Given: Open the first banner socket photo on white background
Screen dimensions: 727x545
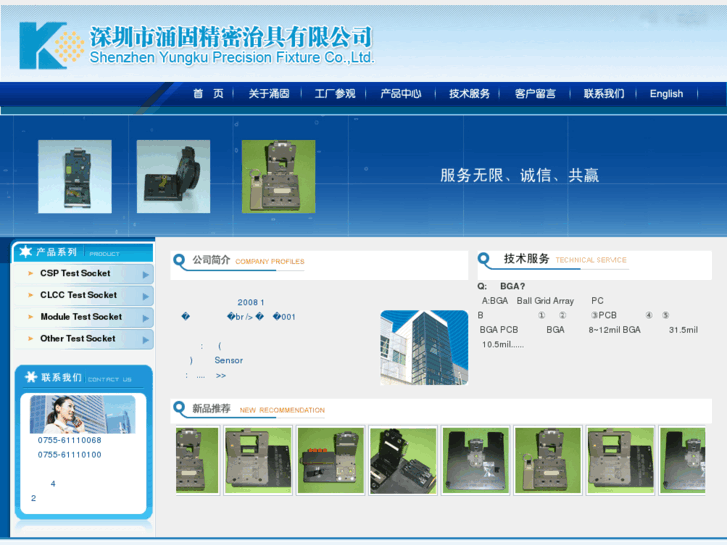Looking at the screenshot, I should coord(75,177).
